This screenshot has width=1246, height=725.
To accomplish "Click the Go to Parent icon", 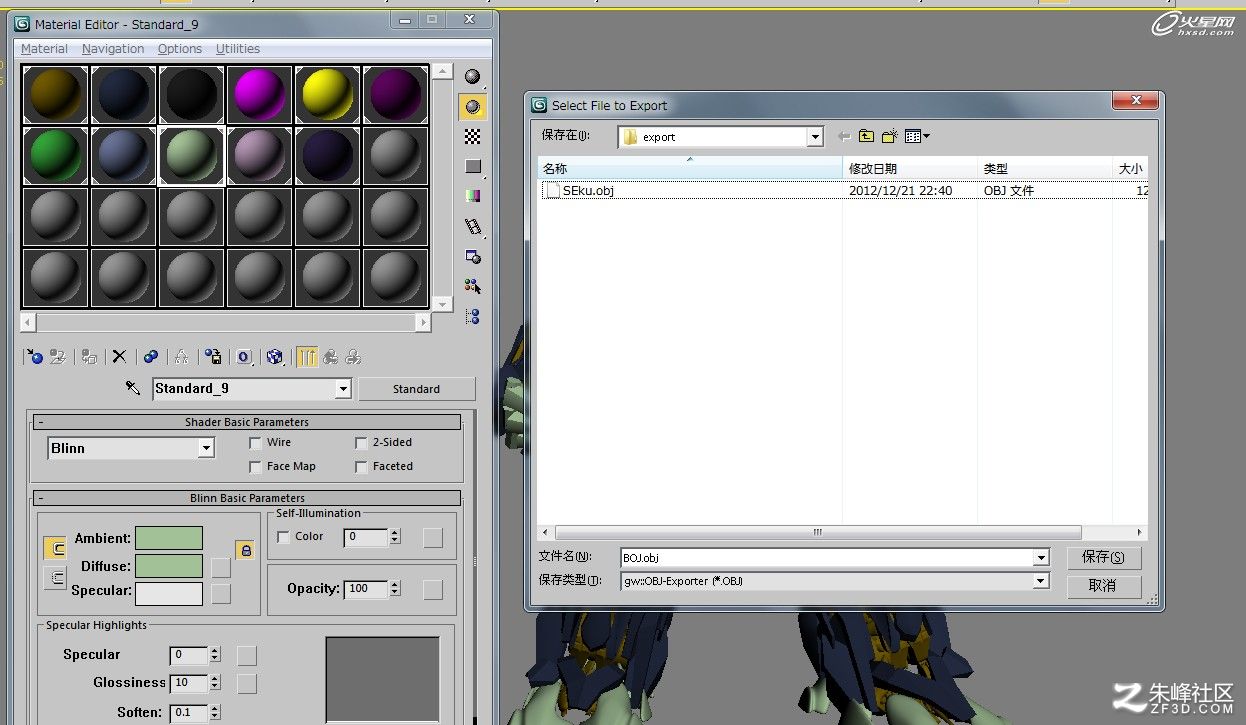I will click(330, 356).
